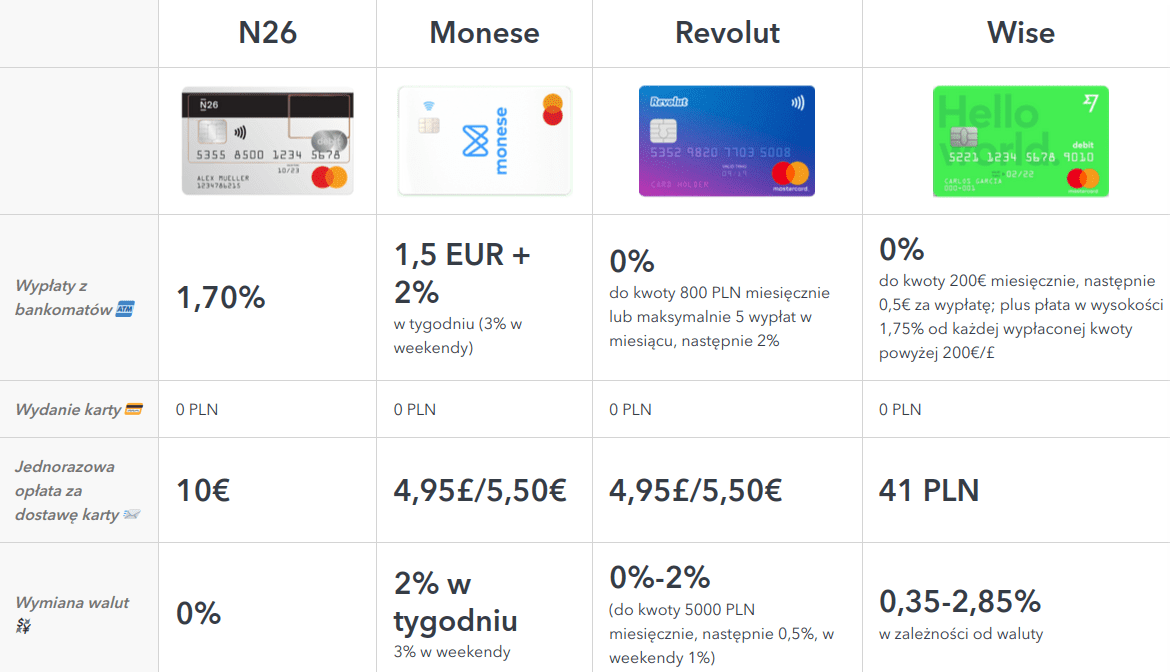1170x672 pixels.
Task: Click the currency exchange icon under Wymiana walut
Action: pyautogui.click(x=23, y=626)
